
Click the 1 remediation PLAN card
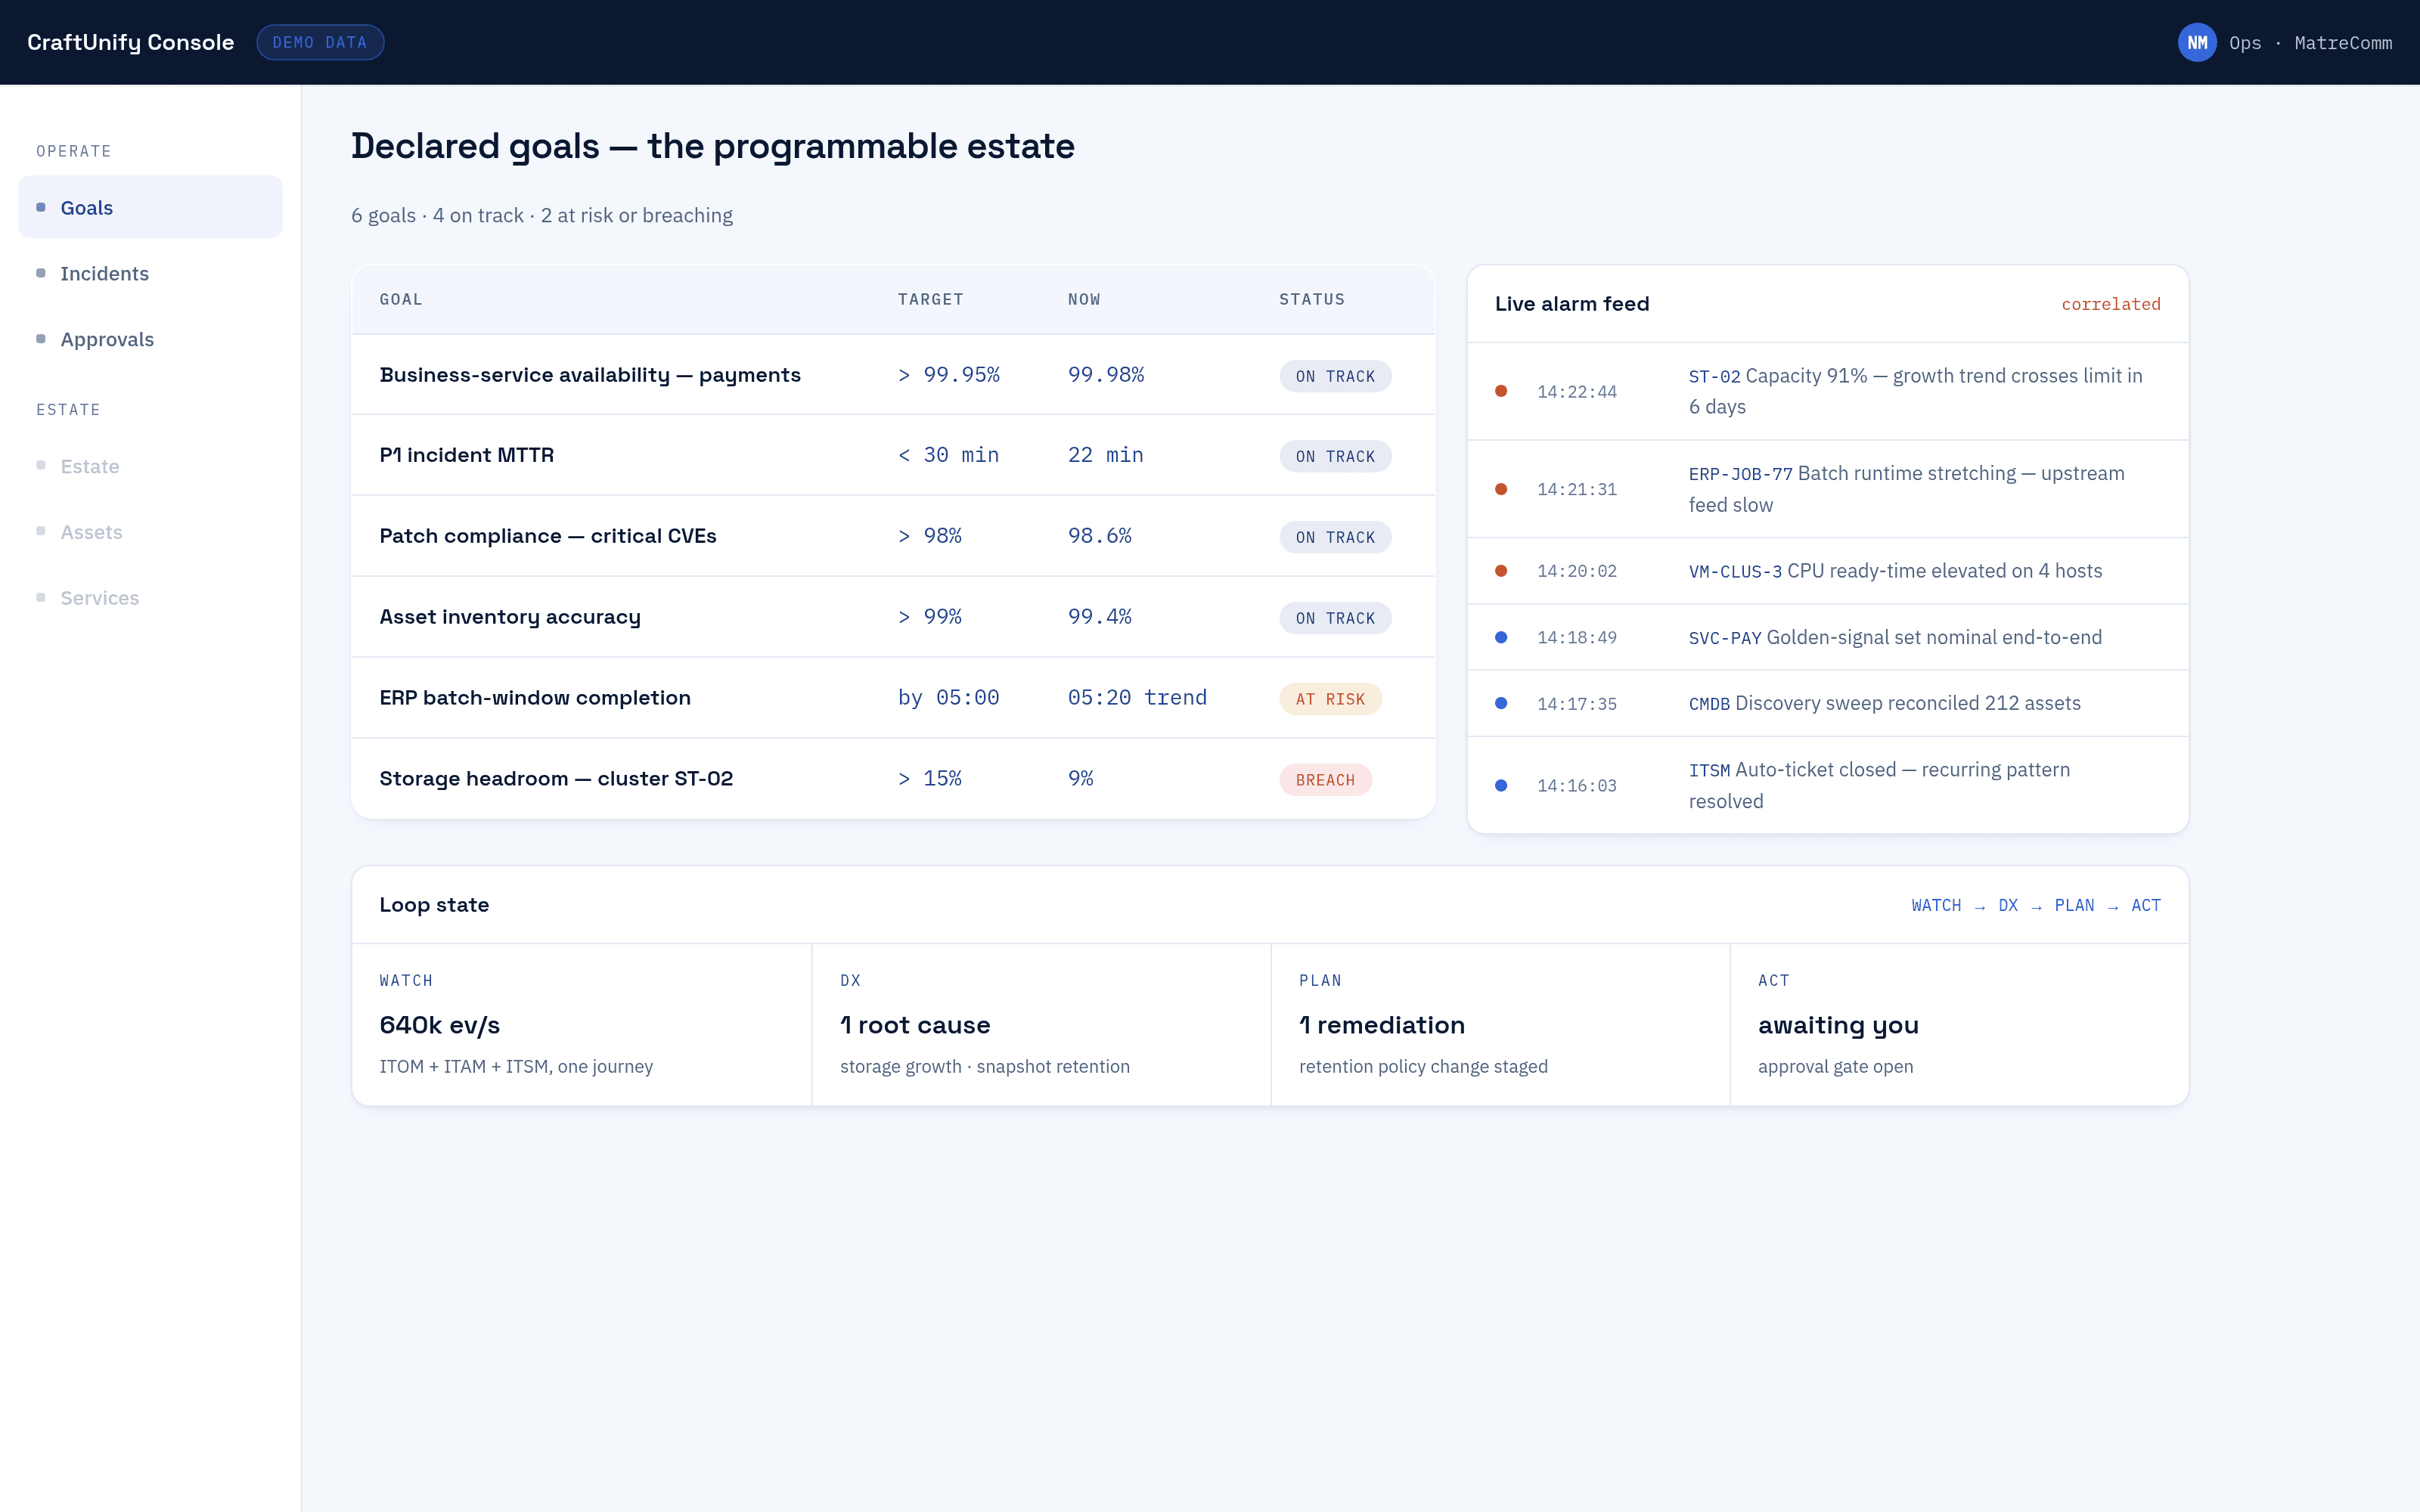point(1500,1025)
